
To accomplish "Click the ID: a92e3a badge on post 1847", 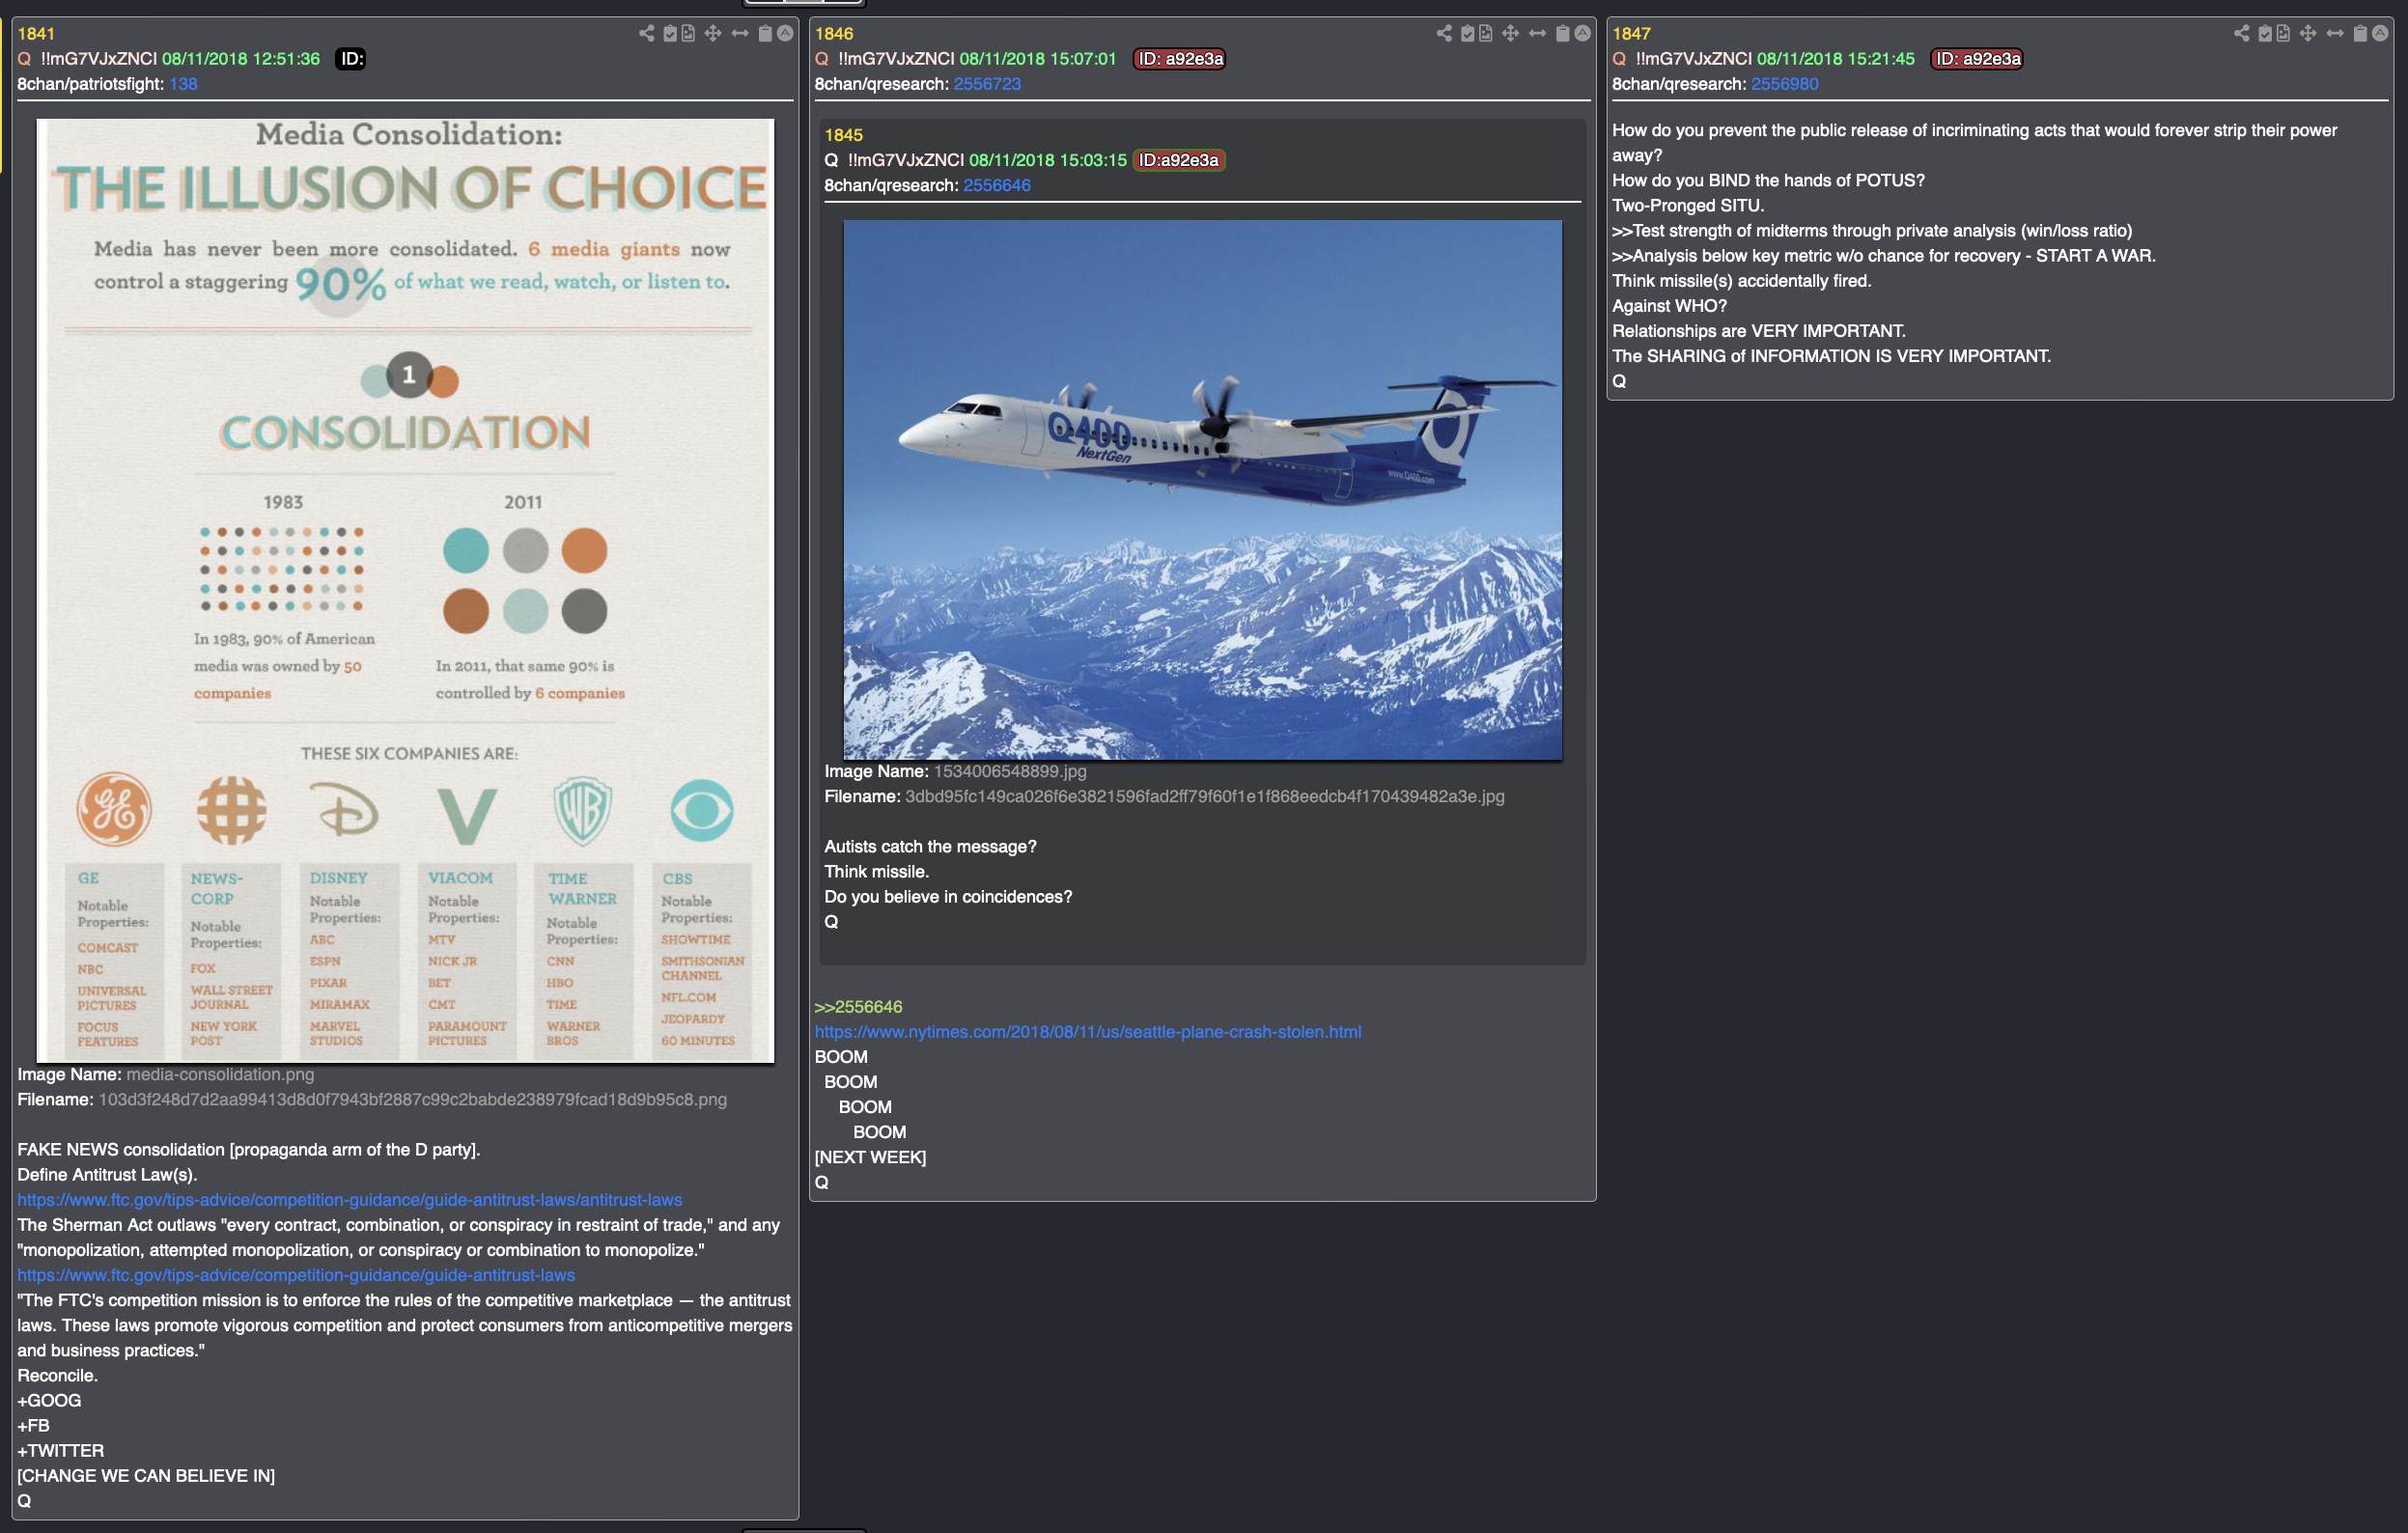I will coord(1978,59).
